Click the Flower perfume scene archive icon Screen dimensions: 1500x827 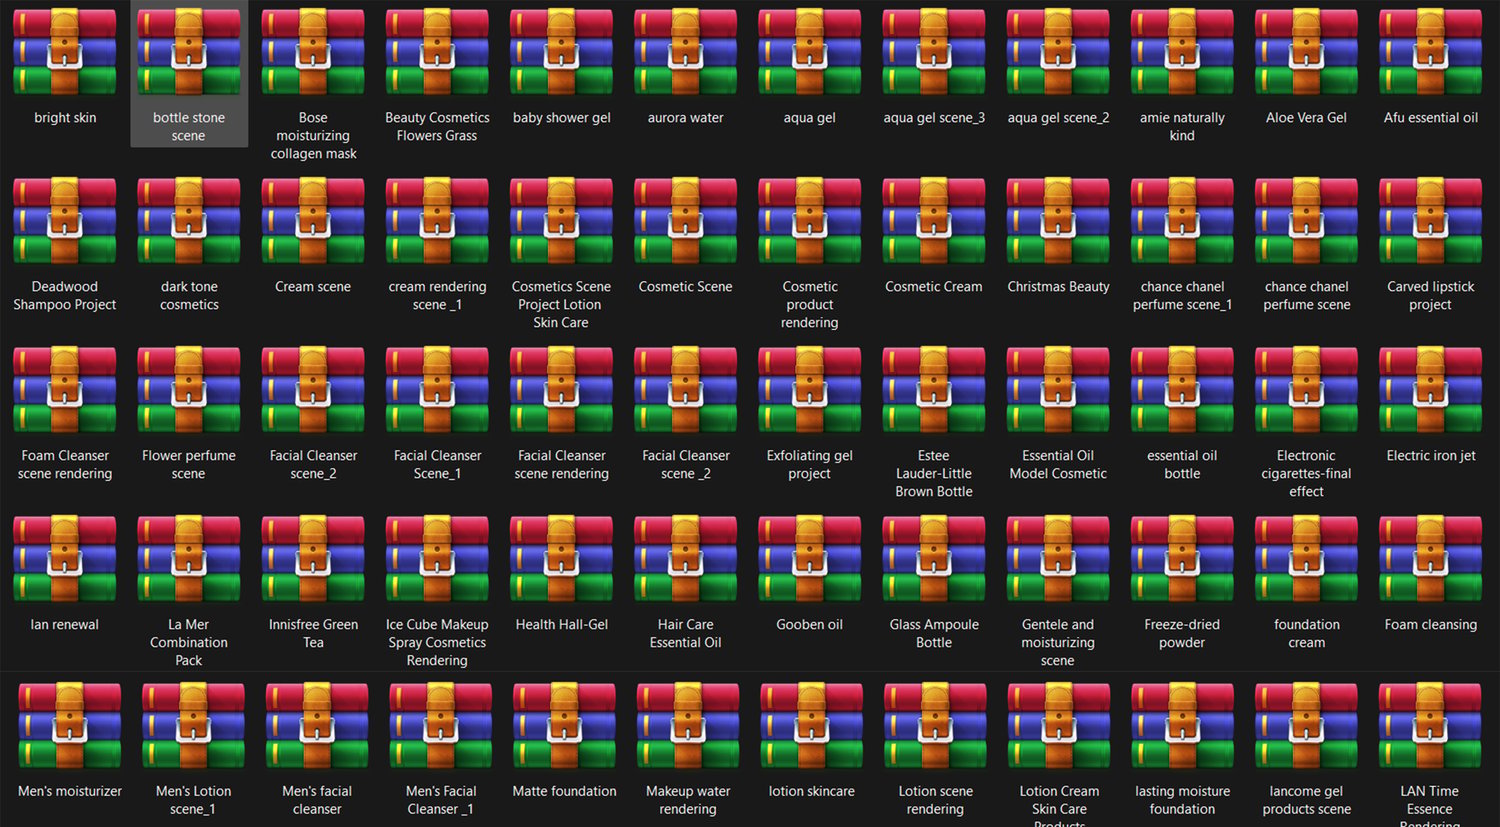tap(189, 390)
